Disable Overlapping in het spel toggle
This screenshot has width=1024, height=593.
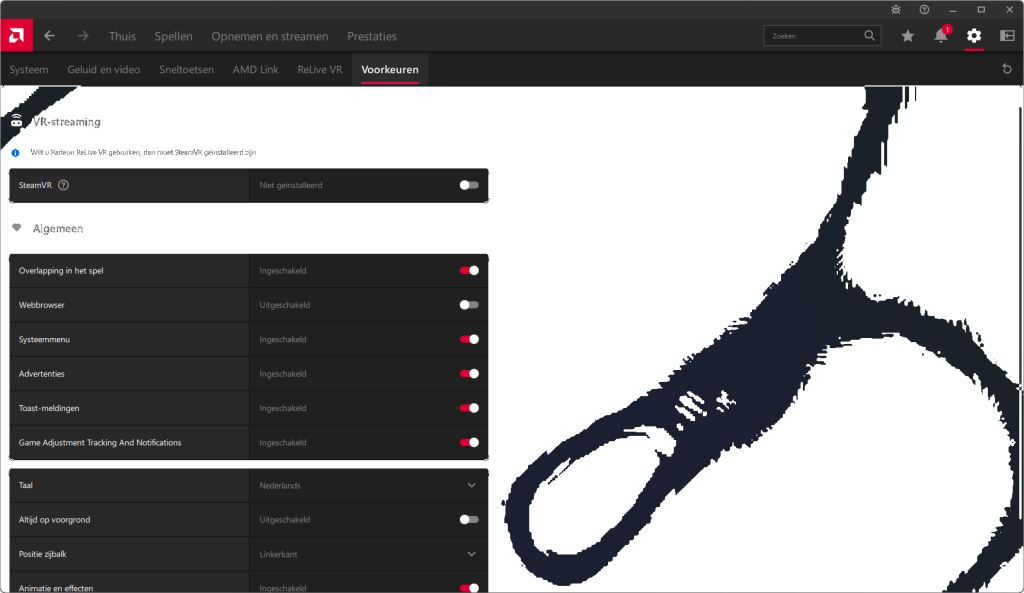pos(468,270)
